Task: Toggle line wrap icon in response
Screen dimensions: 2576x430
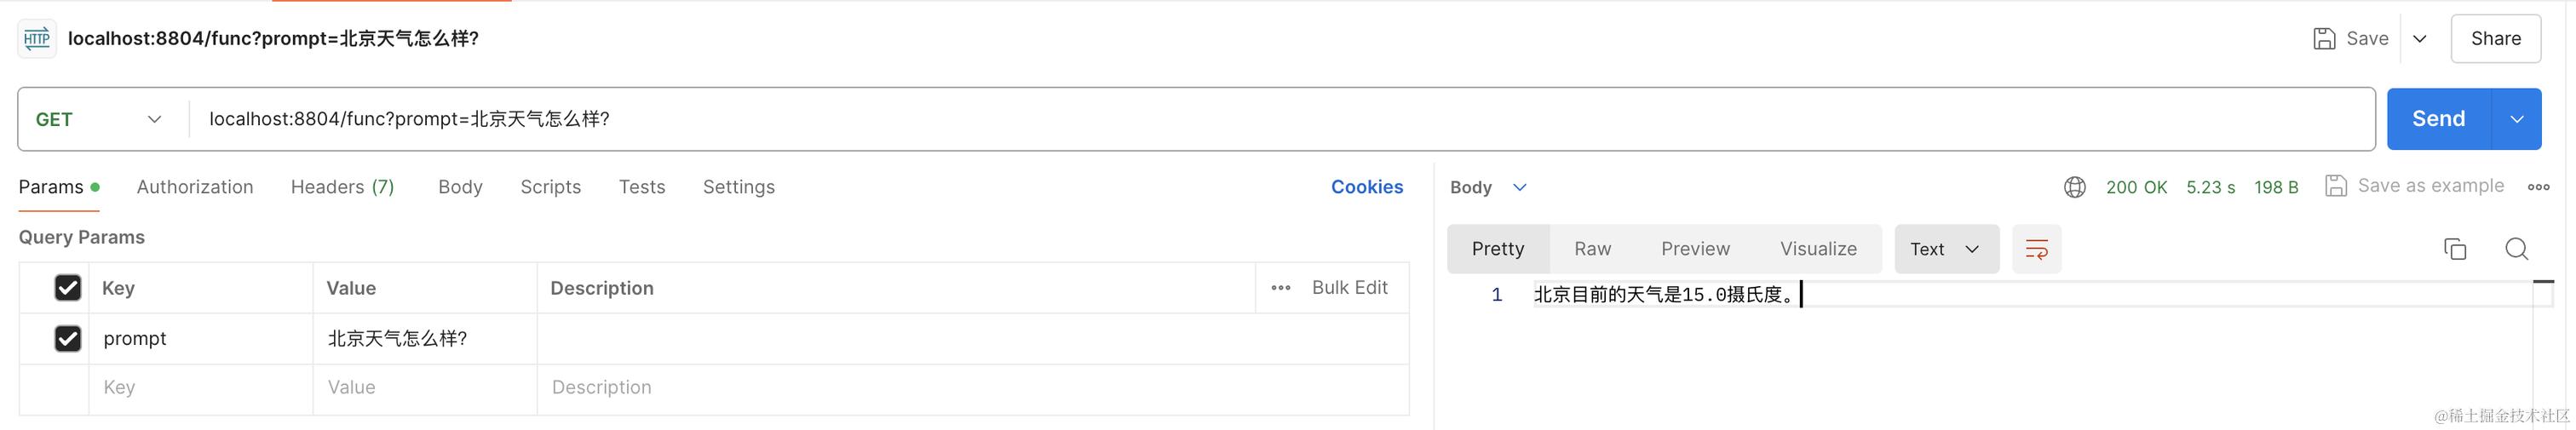Action: click(x=2036, y=249)
